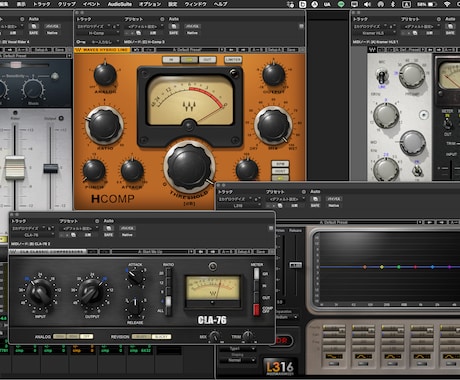Click the Save button in H-Comp Waves toolbar
Viewport: 460px width, 380px height.
point(291,50)
